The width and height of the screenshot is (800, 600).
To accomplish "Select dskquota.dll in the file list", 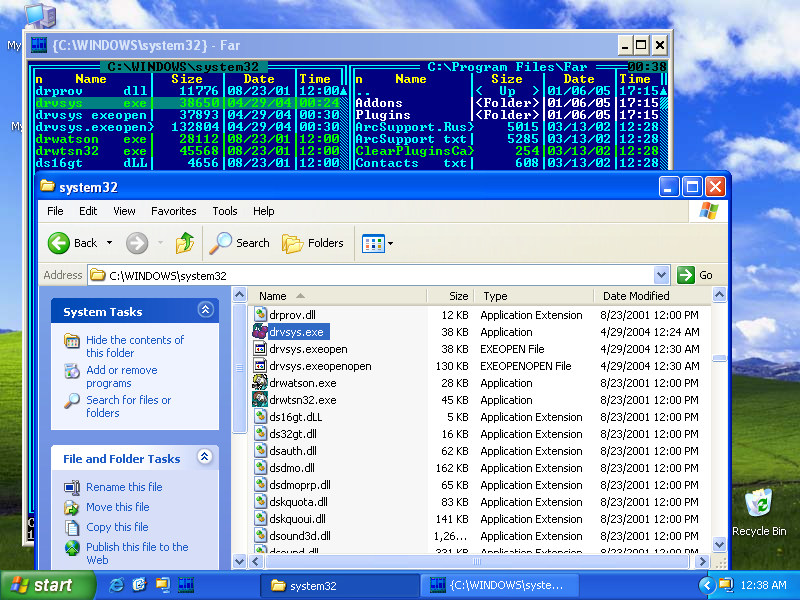I will click(x=298, y=502).
